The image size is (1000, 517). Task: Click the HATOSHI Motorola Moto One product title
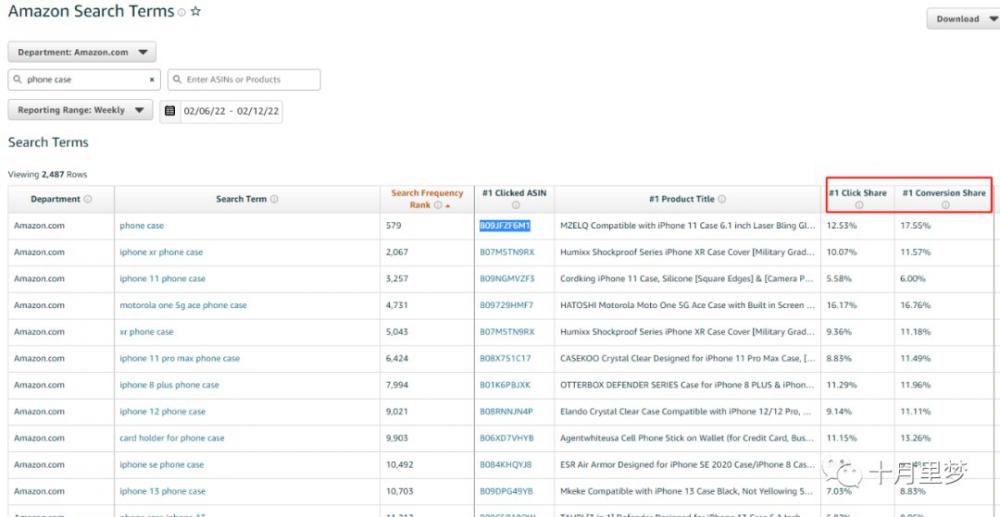click(688, 305)
